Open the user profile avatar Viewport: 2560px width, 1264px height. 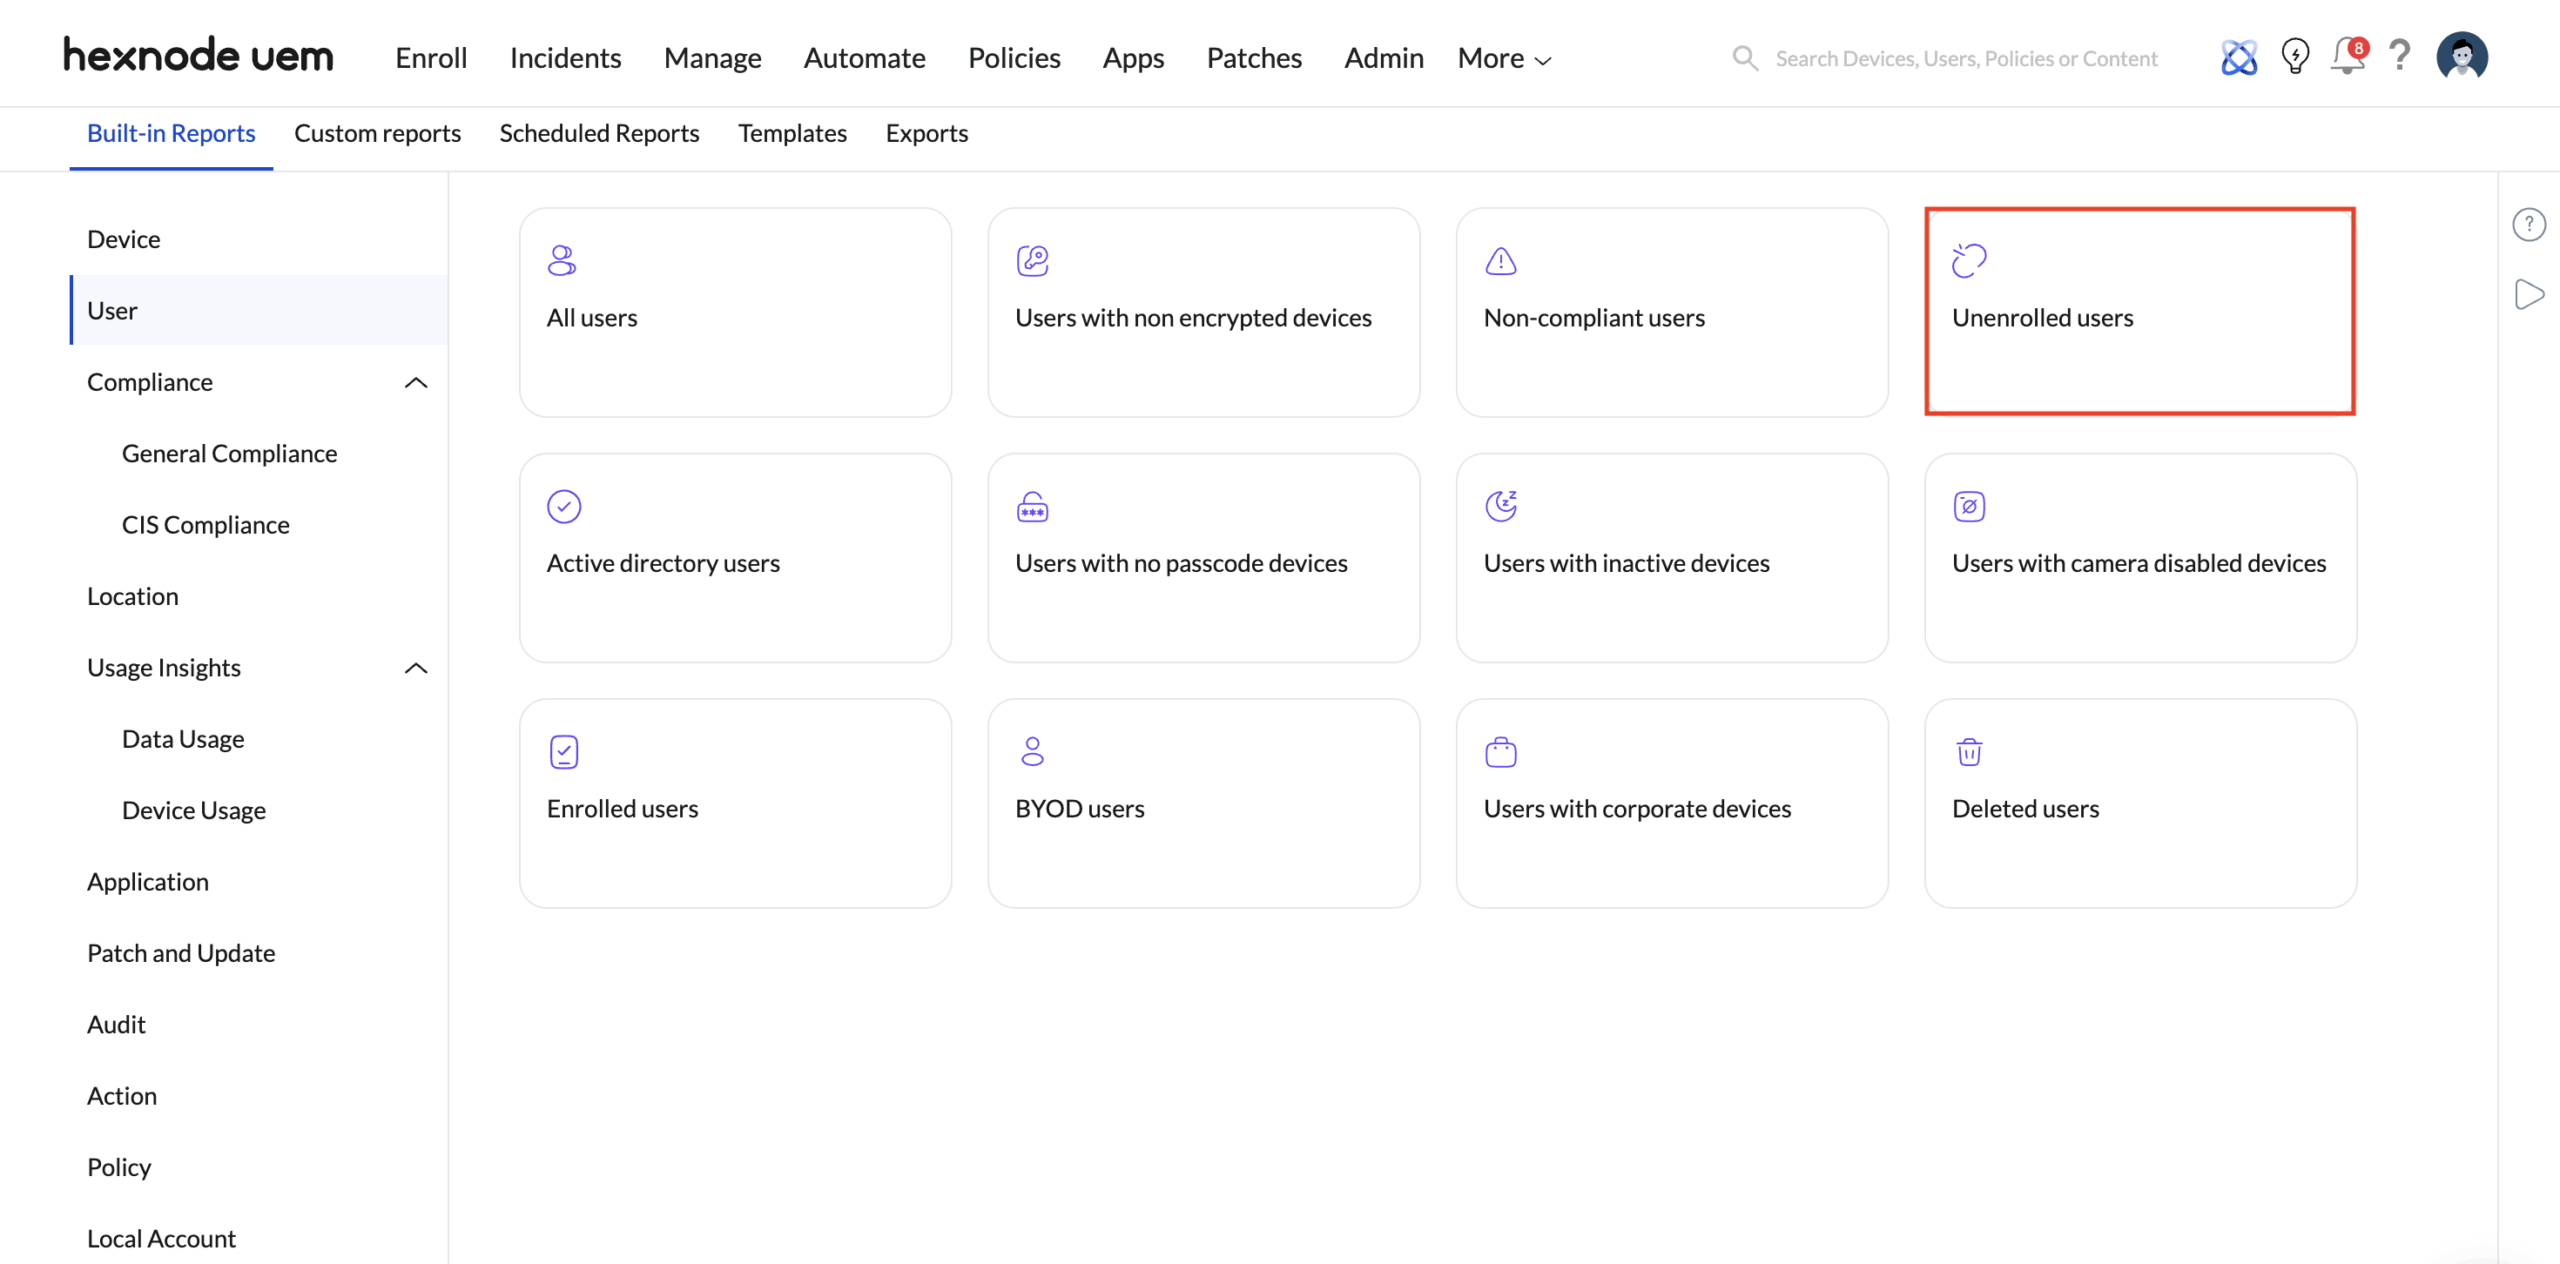click(x=2461, y=57)
